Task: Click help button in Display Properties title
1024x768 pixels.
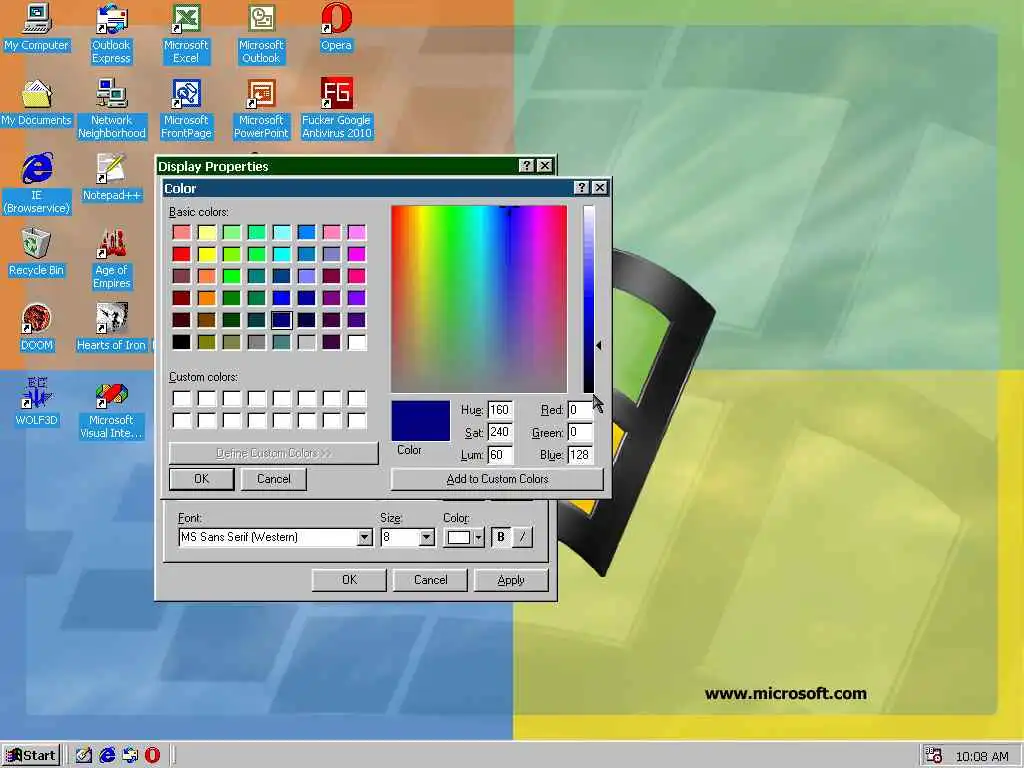Action: 526,166
